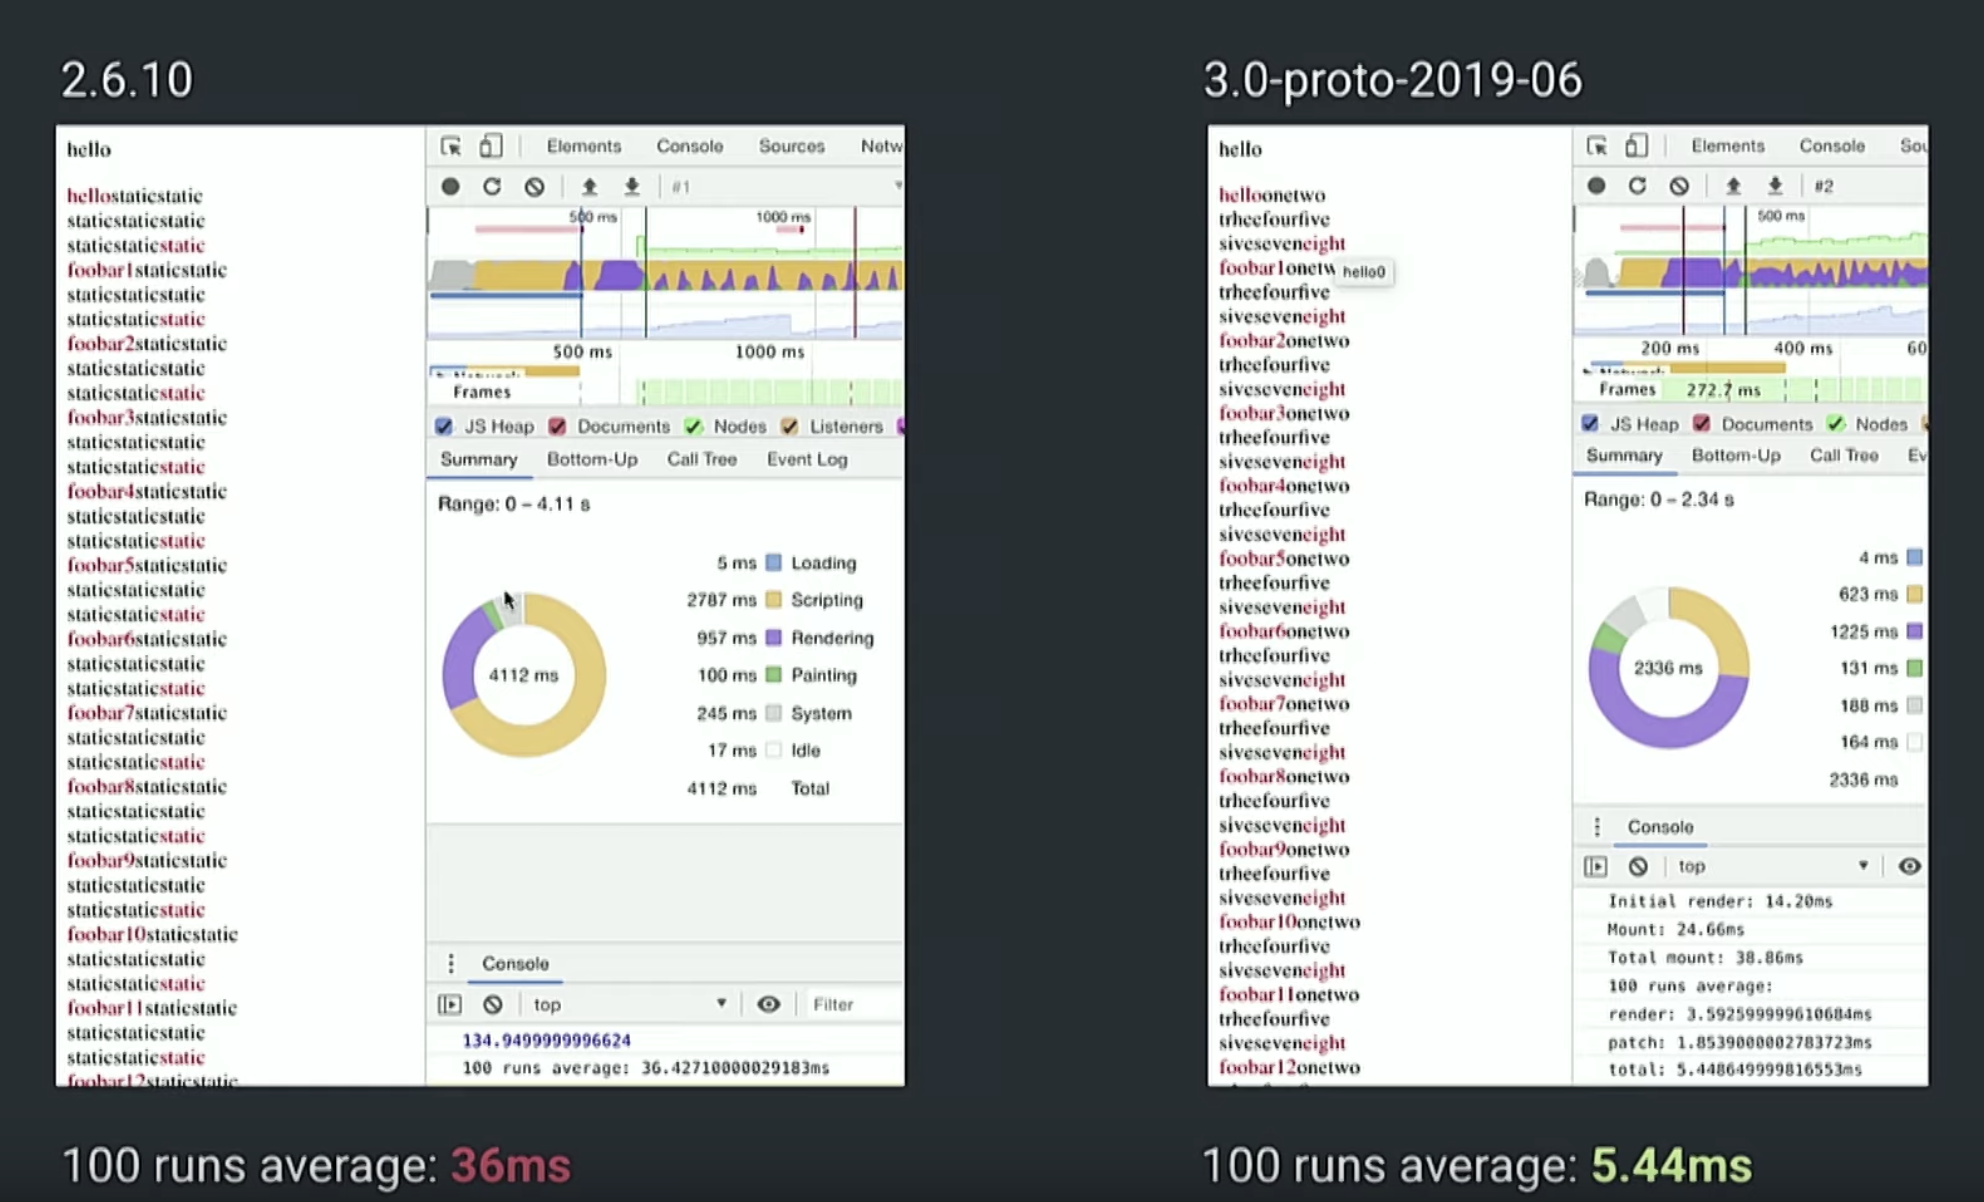1984x1202 pixels.
Task: Click save profile download icon, right panel
Action: [1775, 186]
